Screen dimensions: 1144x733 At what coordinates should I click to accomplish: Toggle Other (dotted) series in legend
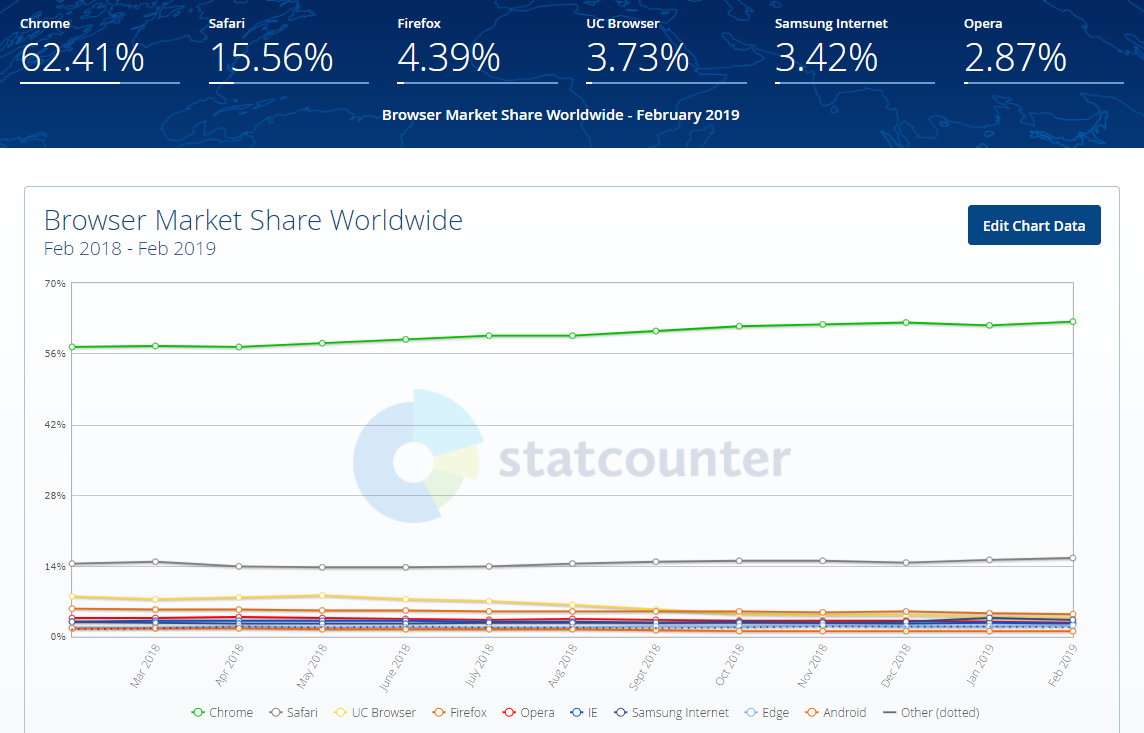(x=931, y=713)
